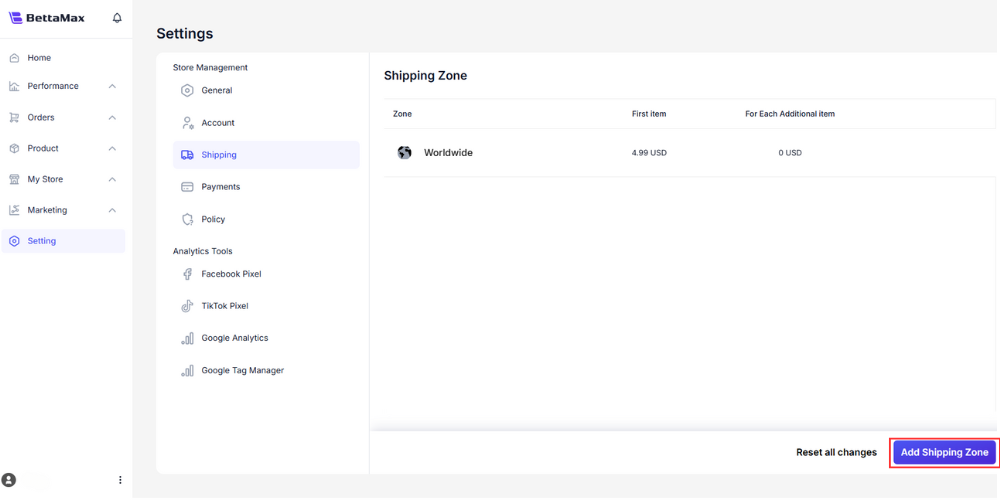This screenshot has height=500, width=1000.
Task: Expand the Orders menu chevron
Action: point(112,117)
